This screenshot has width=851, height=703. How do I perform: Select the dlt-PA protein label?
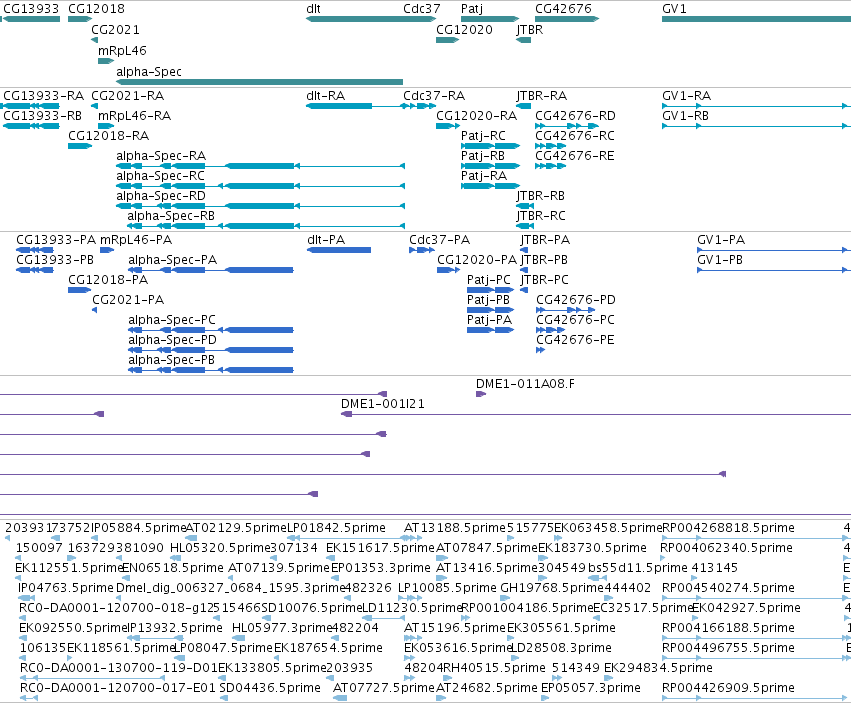326,240
